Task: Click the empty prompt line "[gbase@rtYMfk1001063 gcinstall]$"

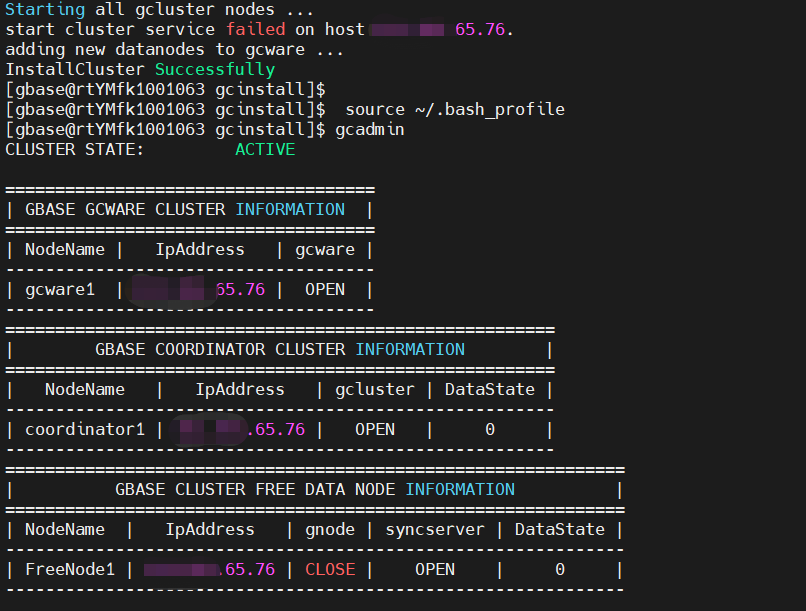Action: (165, 89)
